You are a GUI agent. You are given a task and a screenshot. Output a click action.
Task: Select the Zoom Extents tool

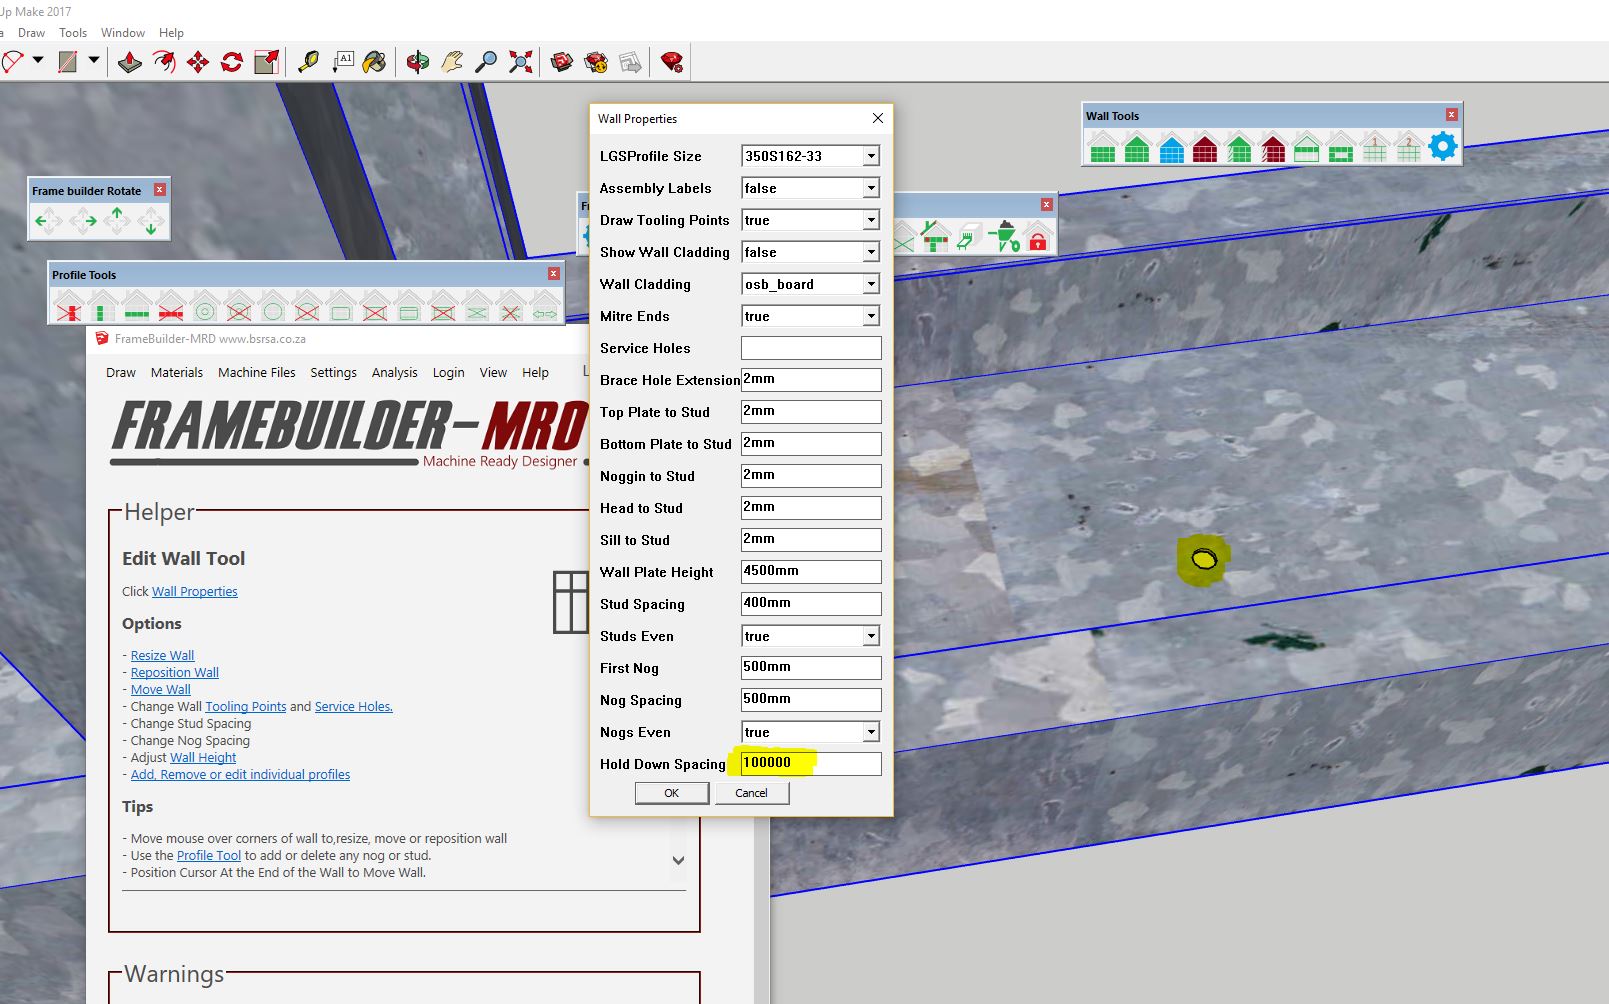pyautogui.click(x=520, y=62)
